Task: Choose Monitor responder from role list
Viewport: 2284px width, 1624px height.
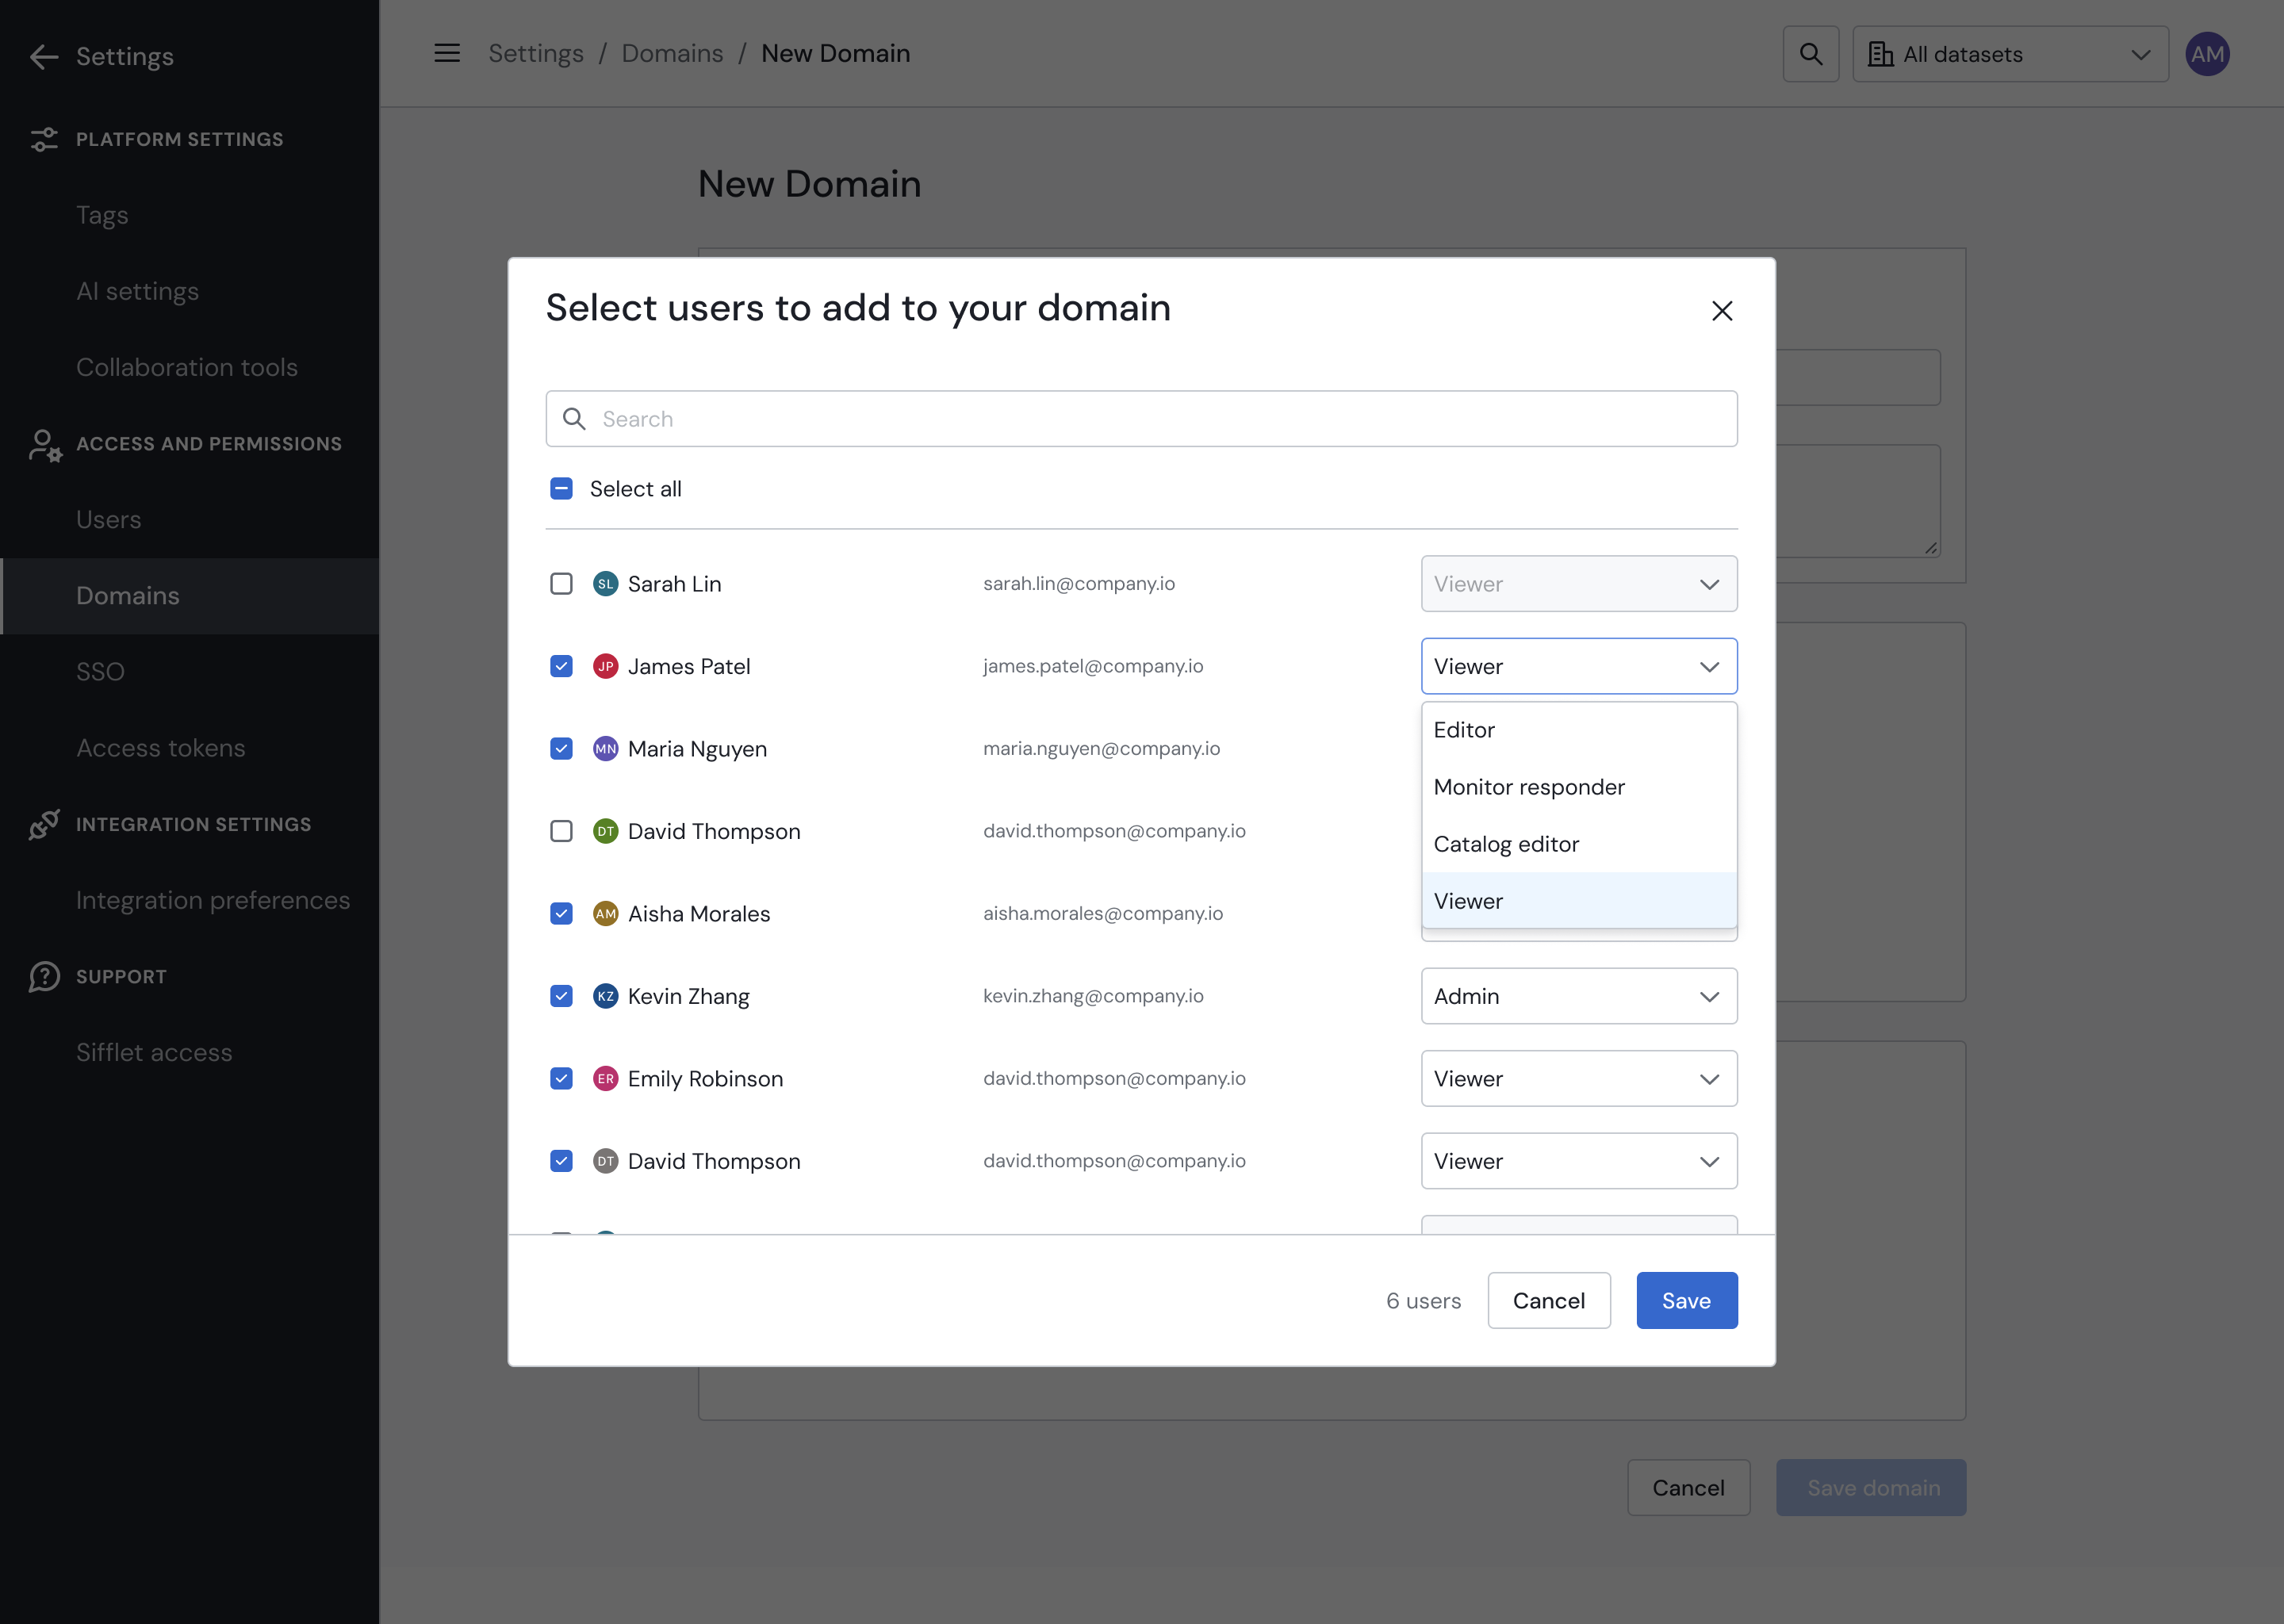Action: [x=1528, y=787]
